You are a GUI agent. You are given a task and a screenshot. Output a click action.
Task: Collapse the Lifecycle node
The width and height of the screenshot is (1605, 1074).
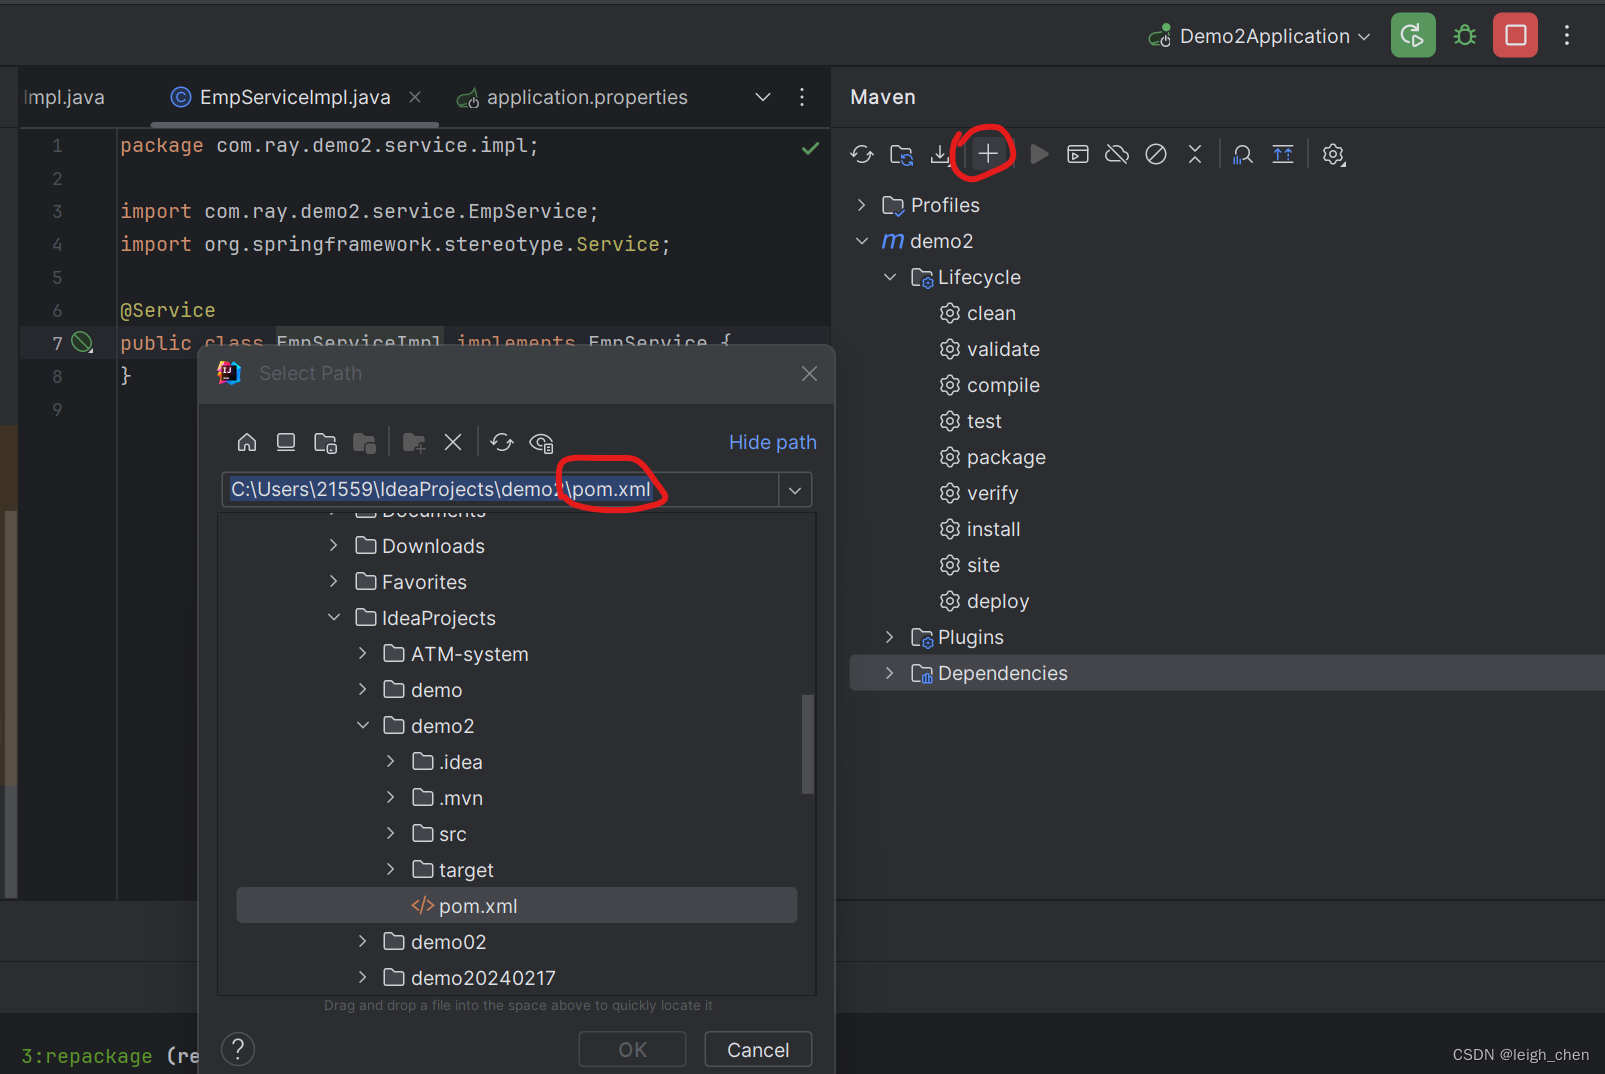coord(890,277)
